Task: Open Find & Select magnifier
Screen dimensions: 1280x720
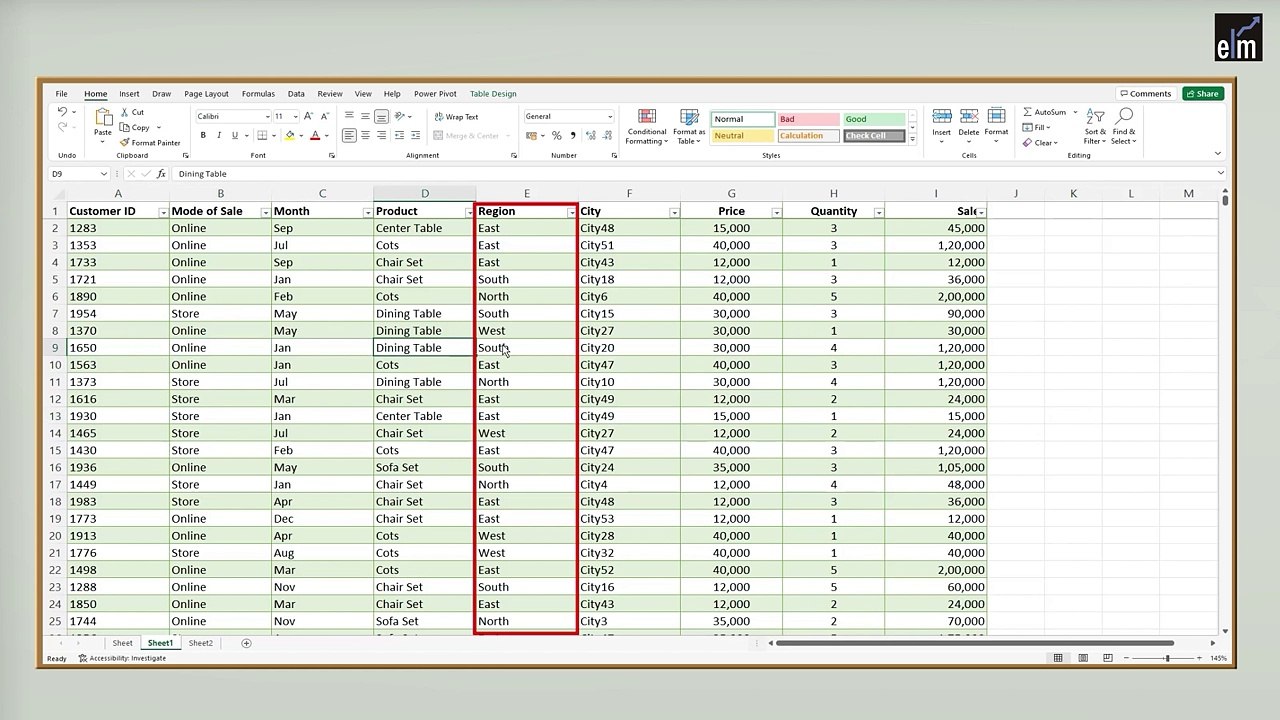Action: pos(1124,117)
